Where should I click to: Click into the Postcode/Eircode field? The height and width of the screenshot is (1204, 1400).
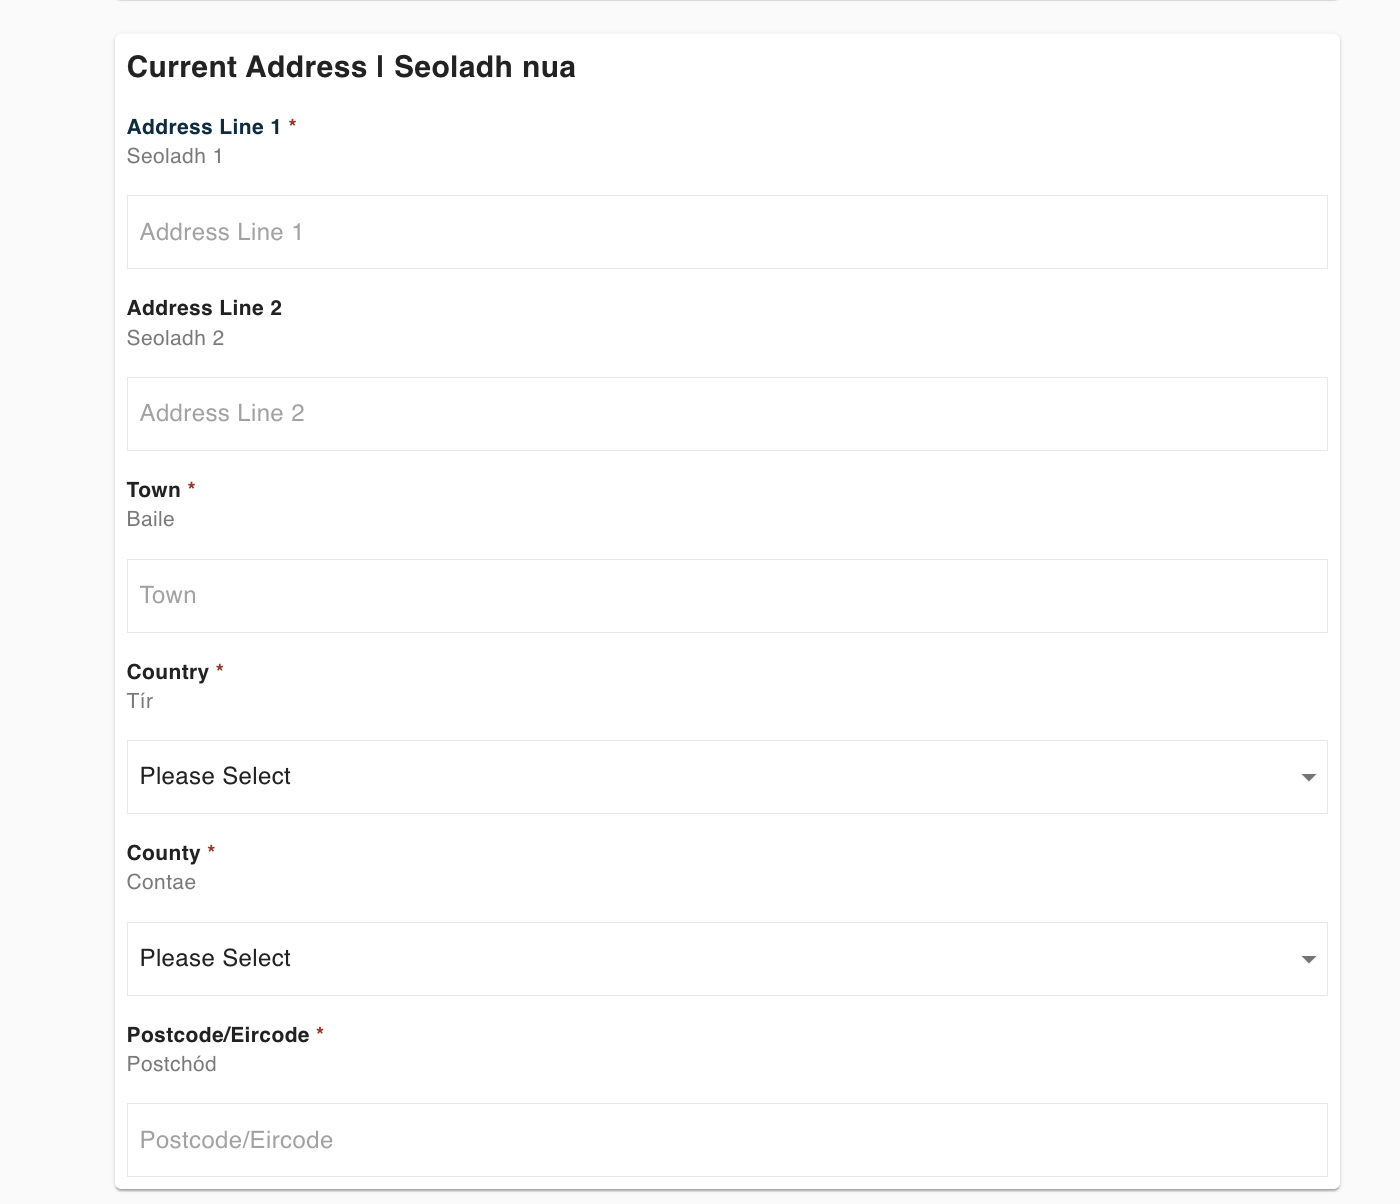coord(727,1140)
